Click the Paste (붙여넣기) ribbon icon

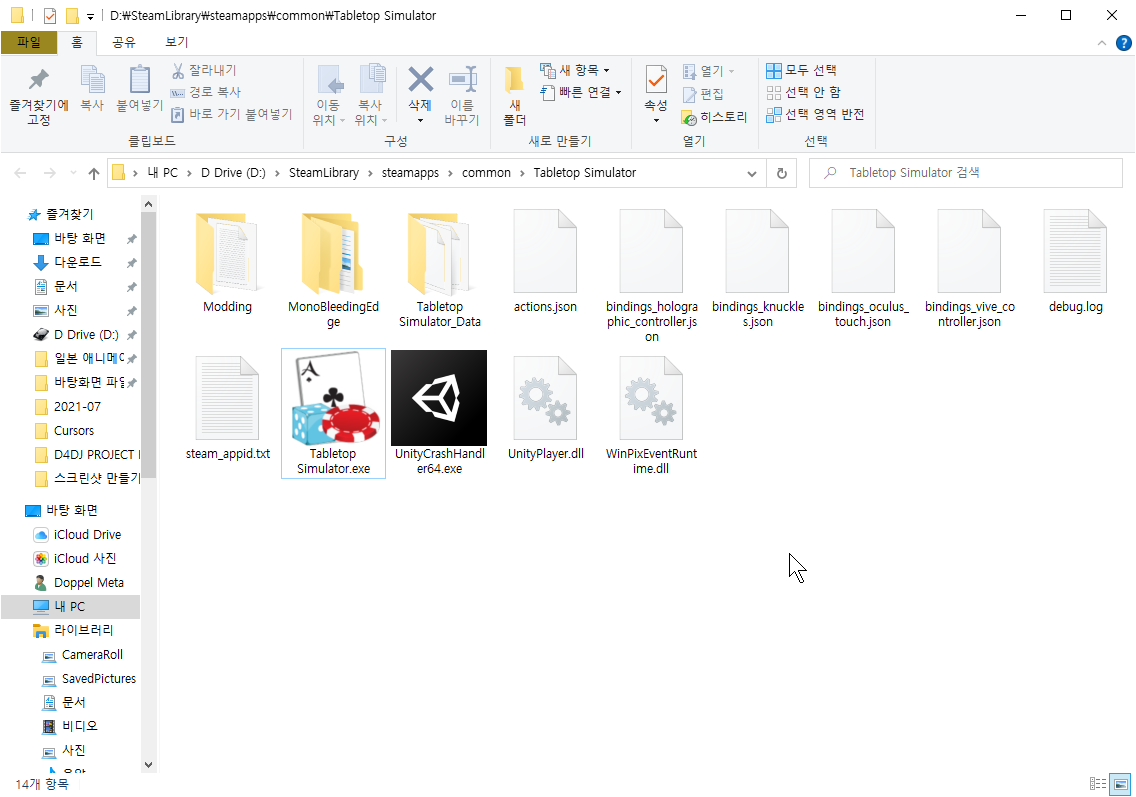pos(140,88)
